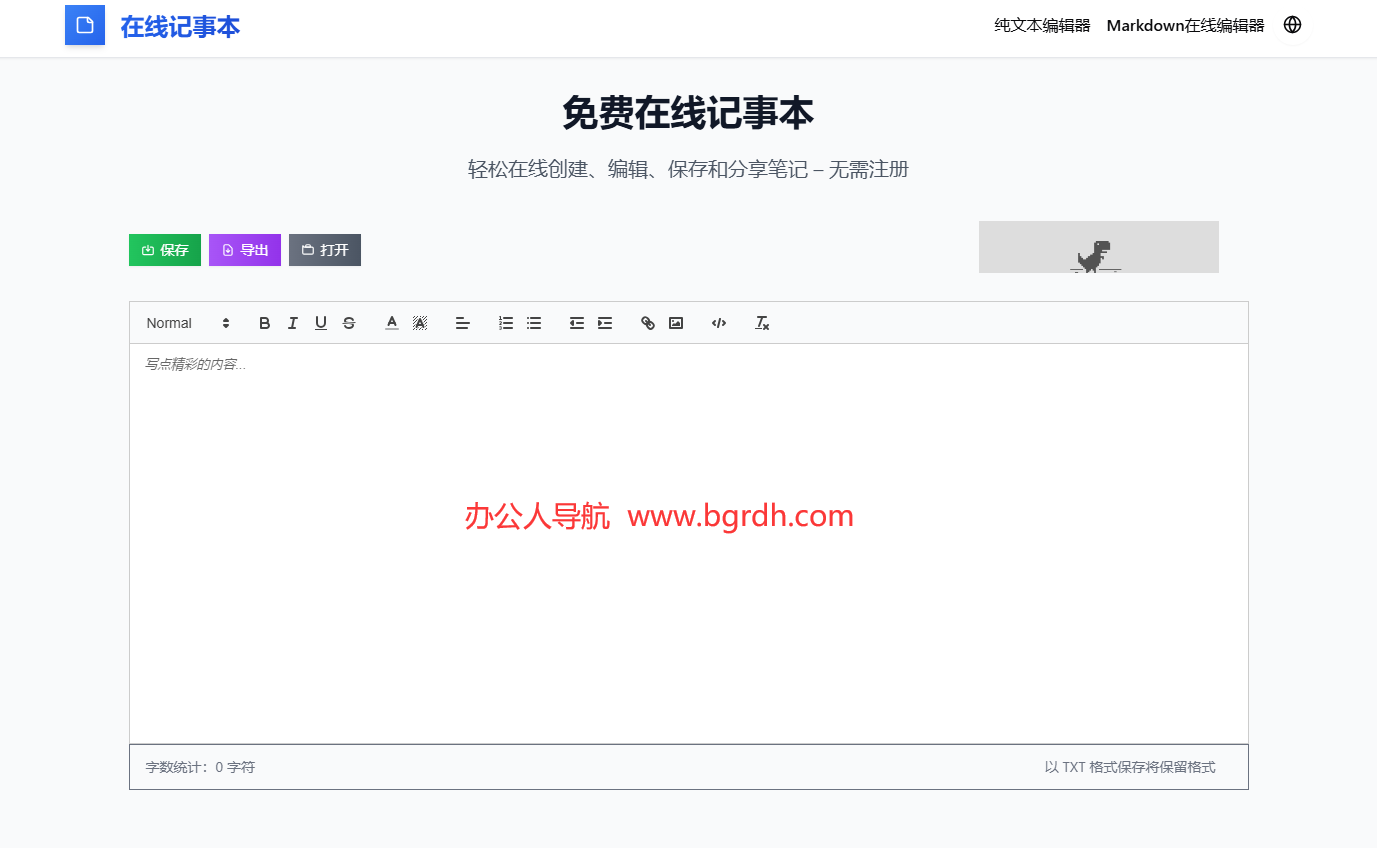Insert a code block

pos(718,322)
